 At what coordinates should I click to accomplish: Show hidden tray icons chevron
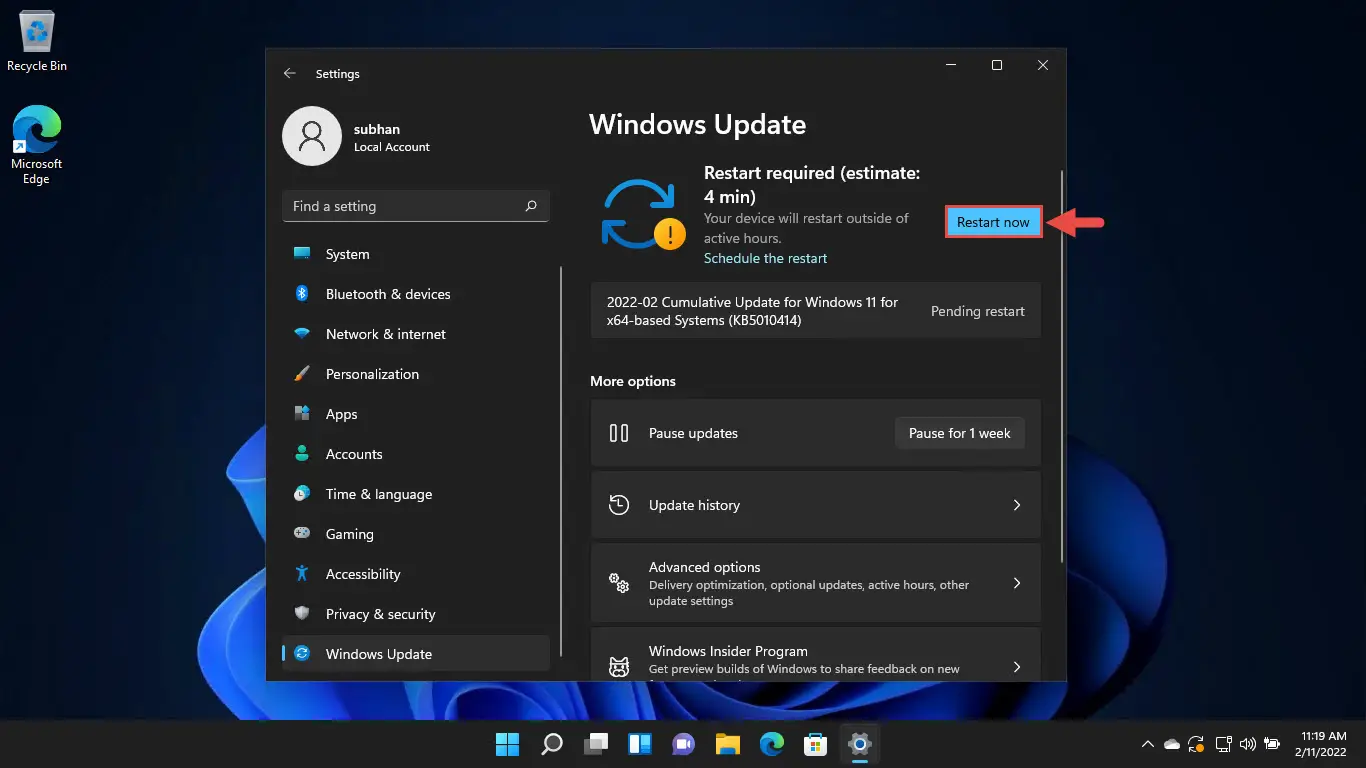(x=1148, y=744)
